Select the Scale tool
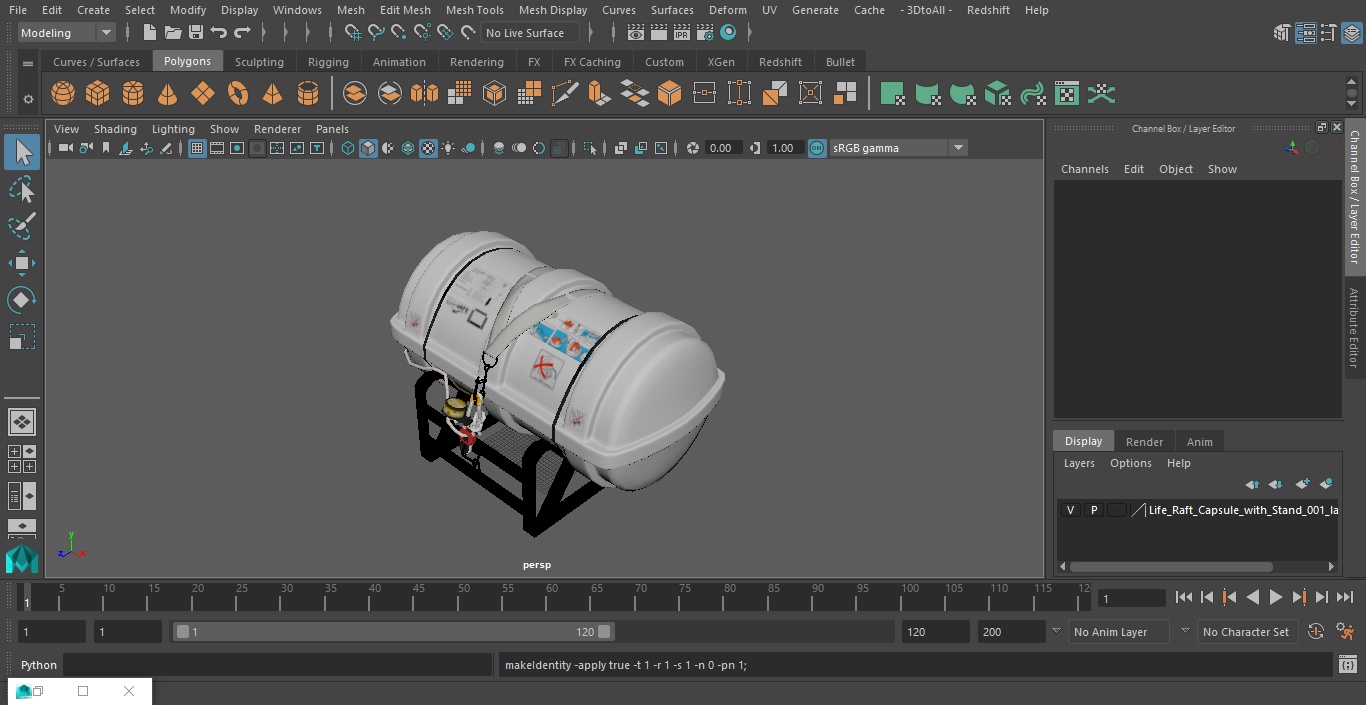 [x=22, y=337]
